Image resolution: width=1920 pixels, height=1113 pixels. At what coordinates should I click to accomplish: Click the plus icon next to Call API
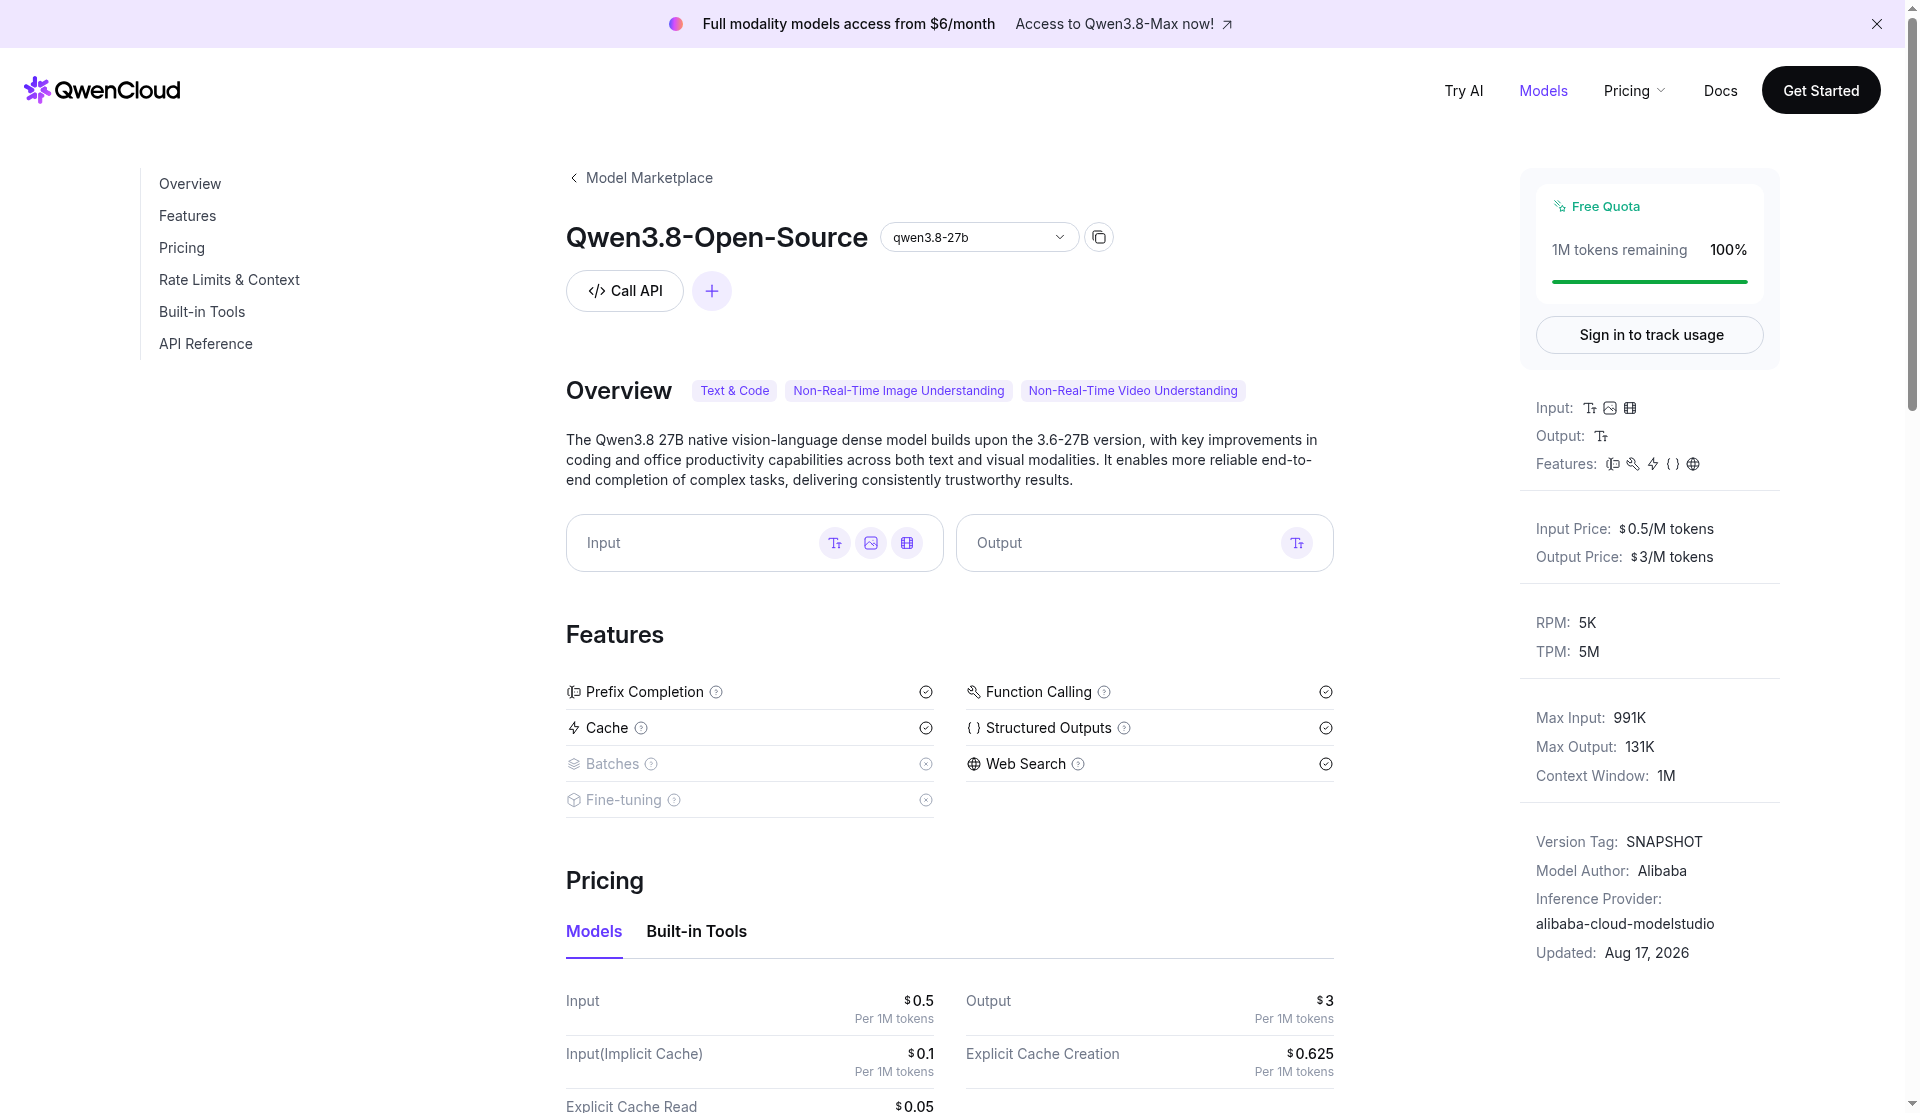tap(712, 291)
